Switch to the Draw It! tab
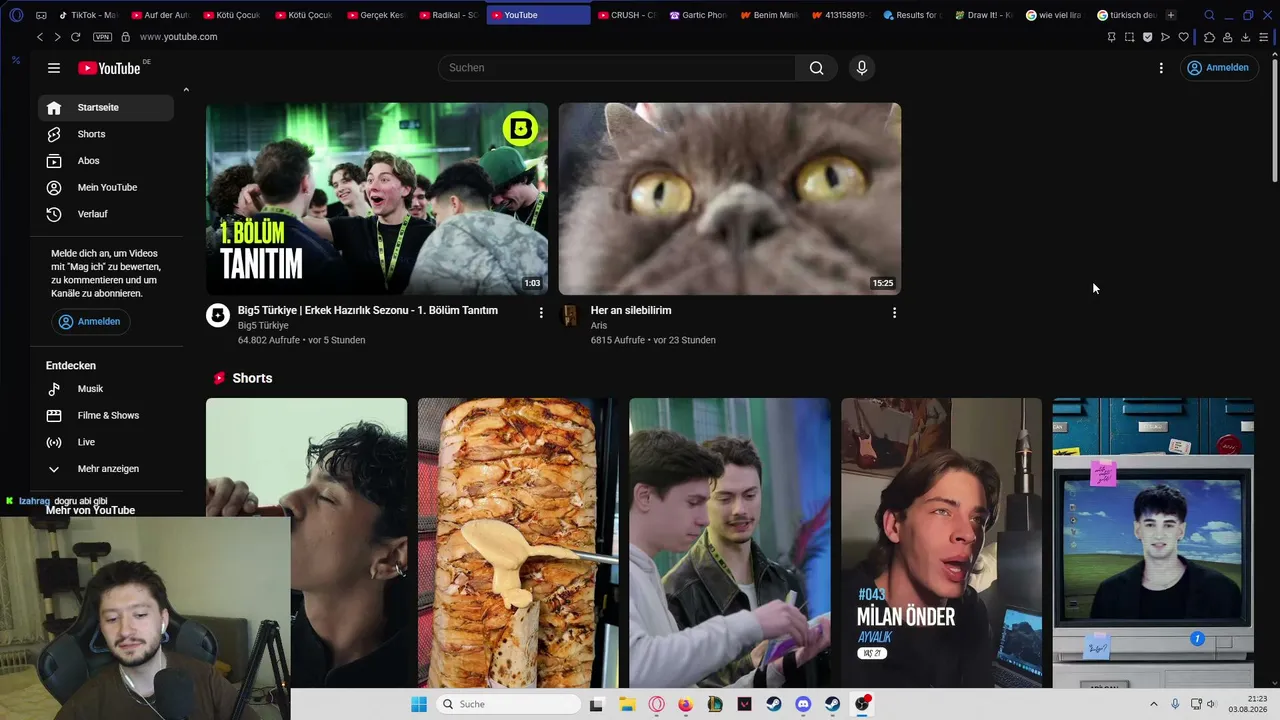Viewport: 1280px width, 720px height. point(984,15)
